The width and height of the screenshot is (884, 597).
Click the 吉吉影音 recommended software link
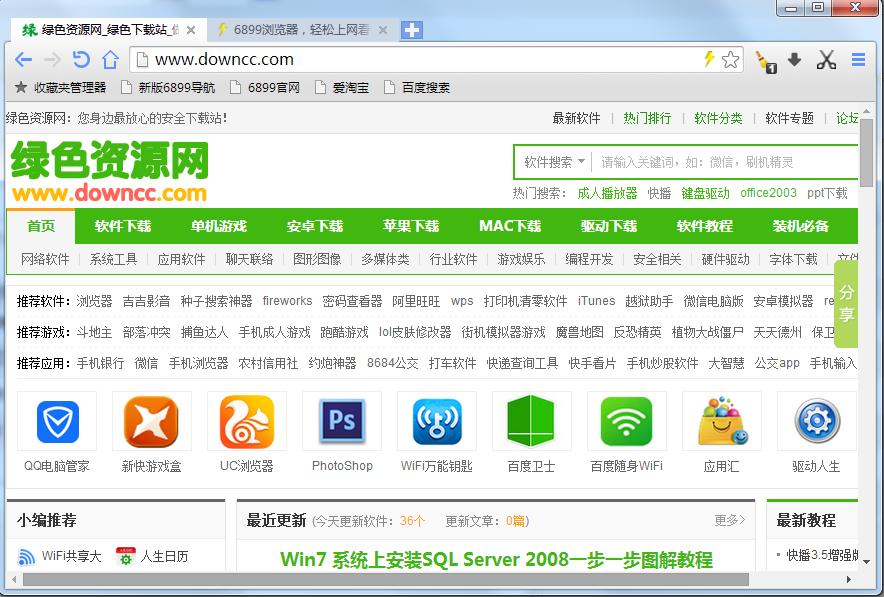pos(147,302)
